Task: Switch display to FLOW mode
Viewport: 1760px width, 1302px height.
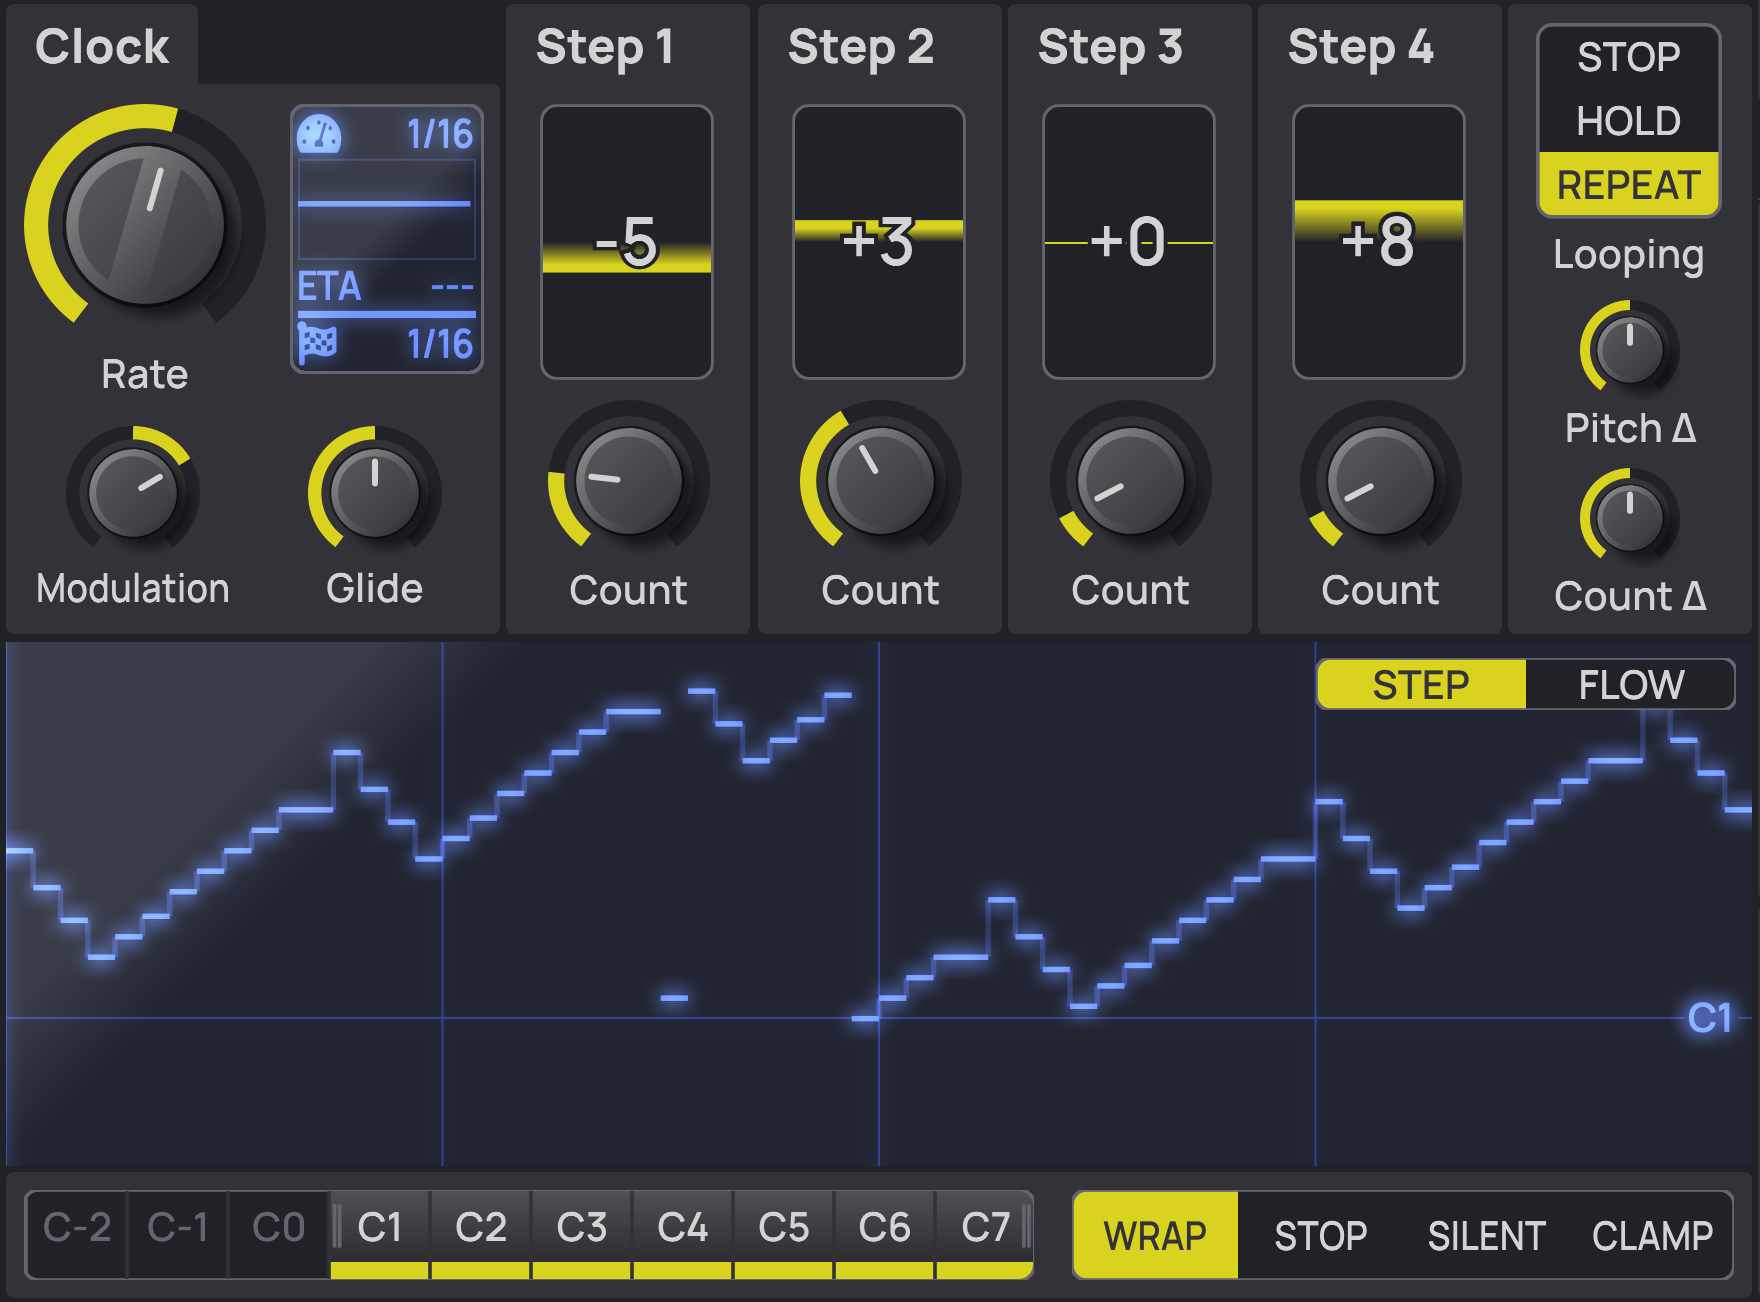Action: (1631, 685)
